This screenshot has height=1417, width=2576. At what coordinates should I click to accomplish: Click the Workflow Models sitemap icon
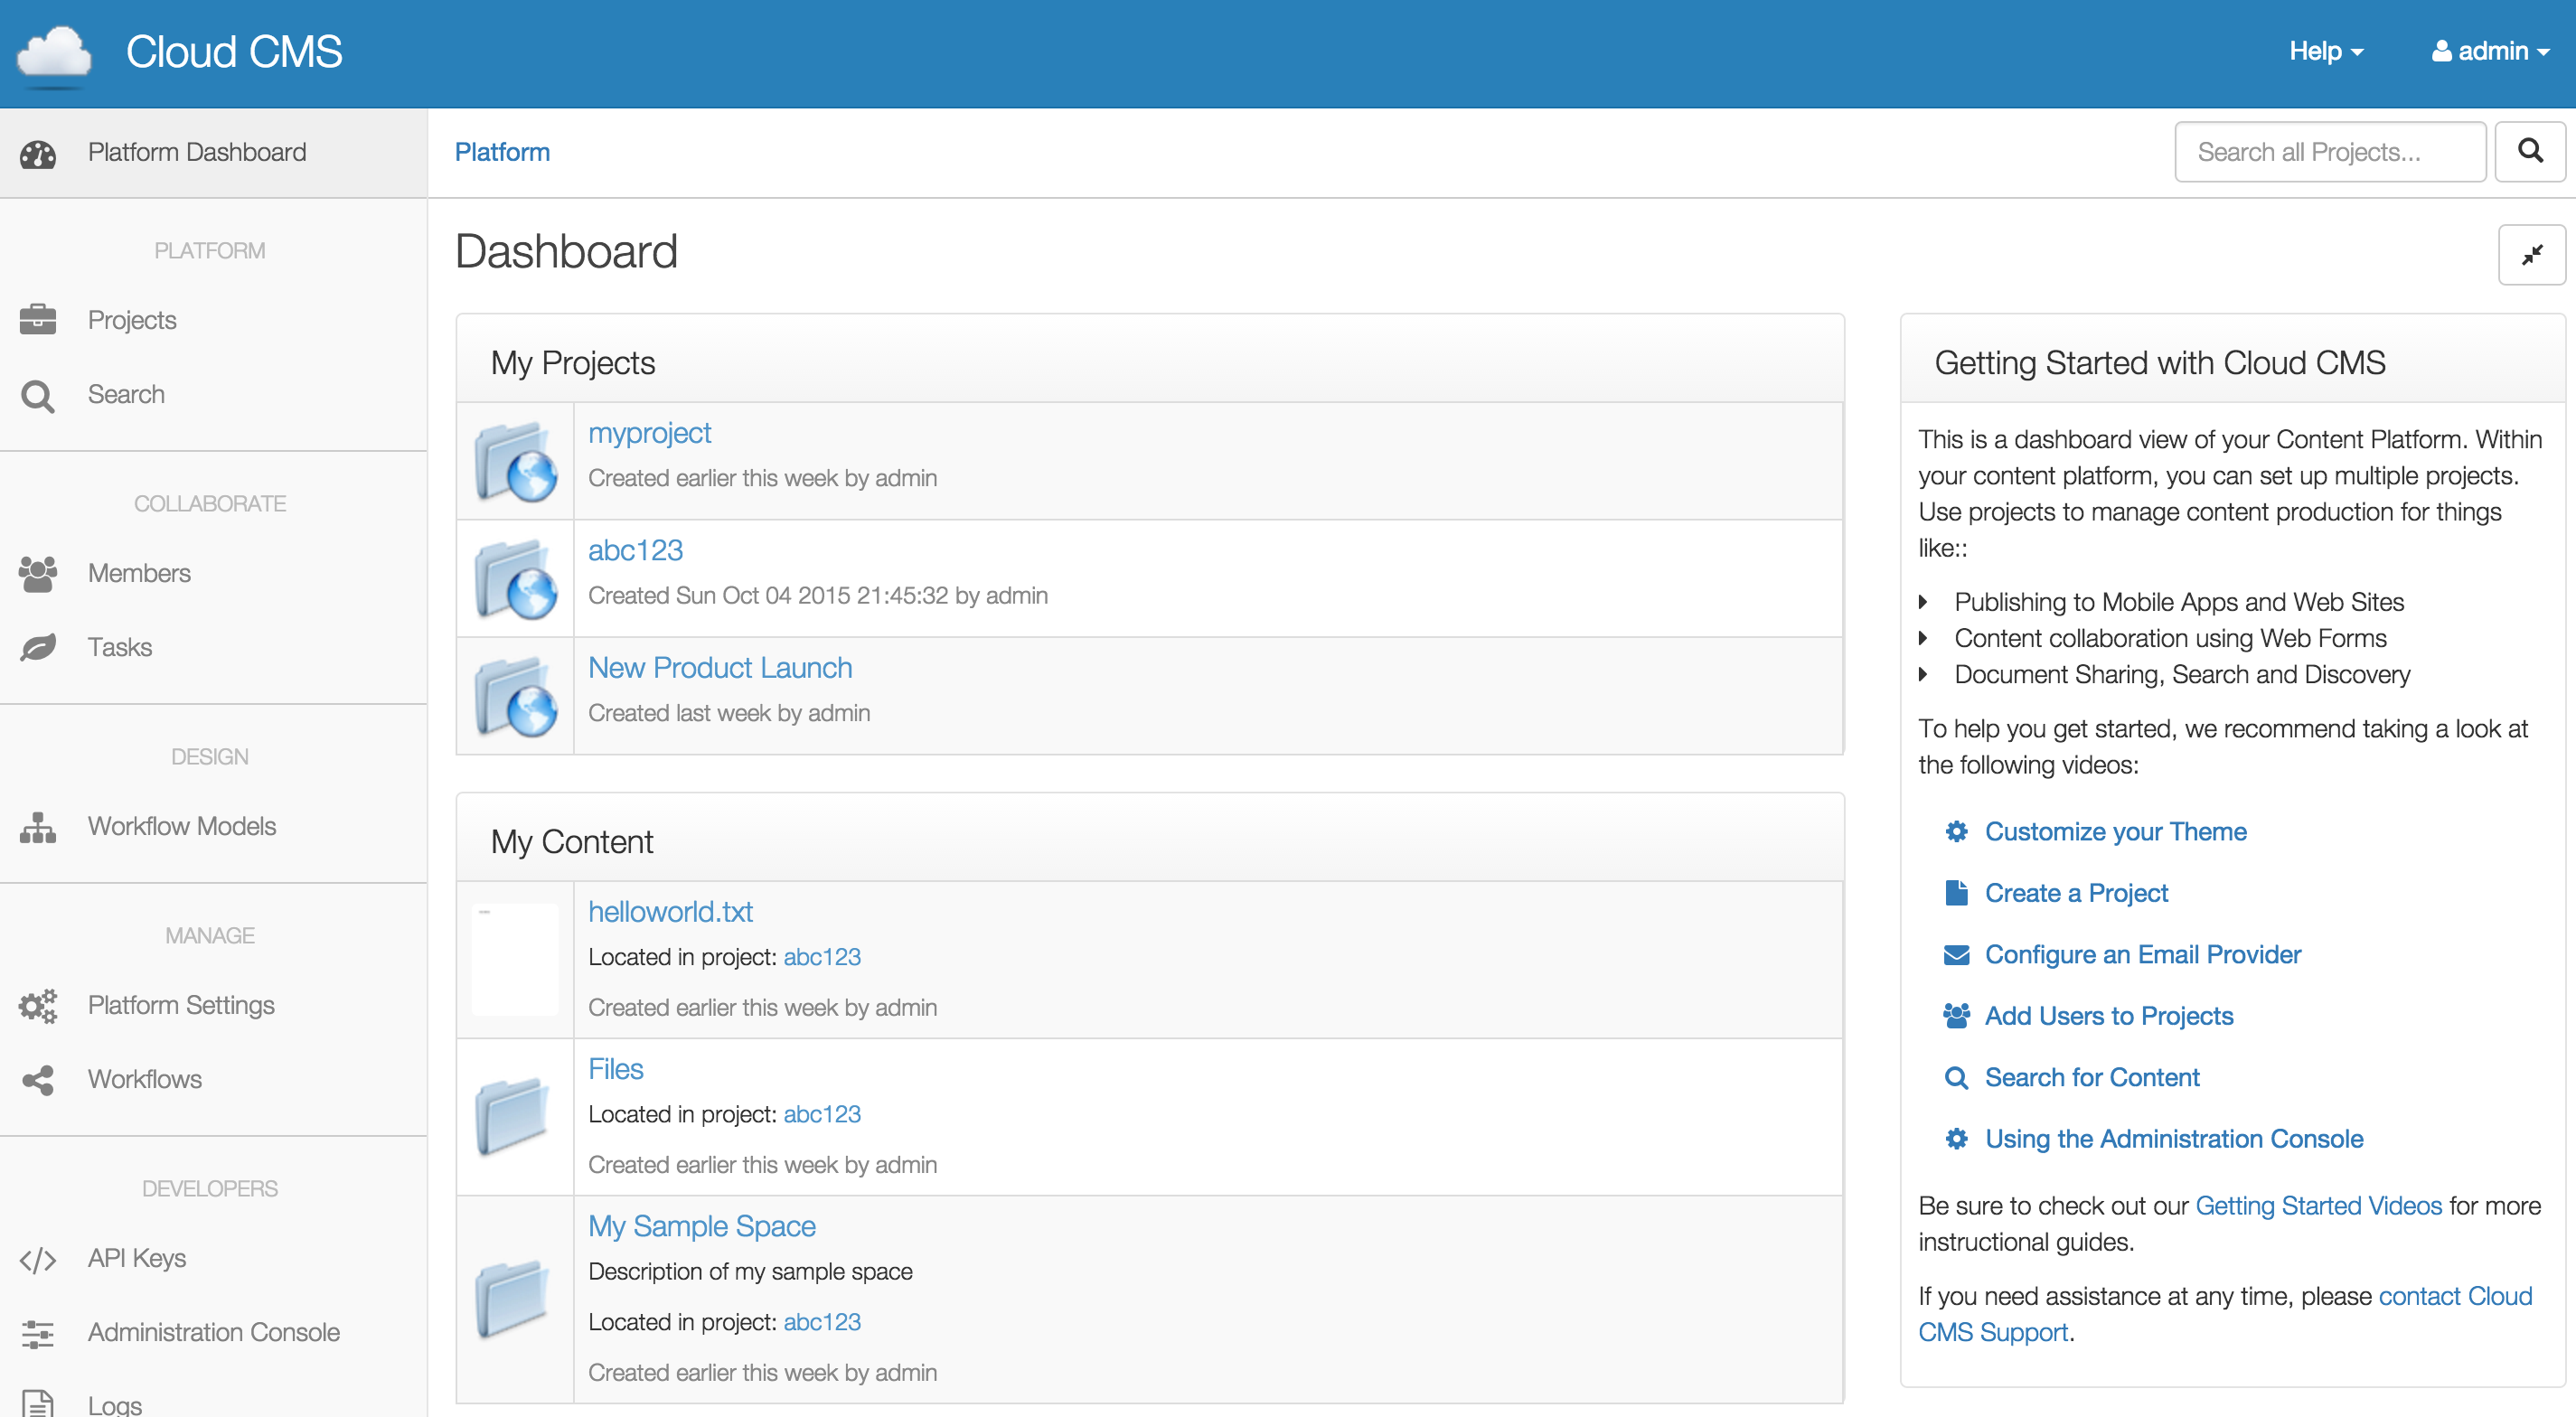point(38,827)
